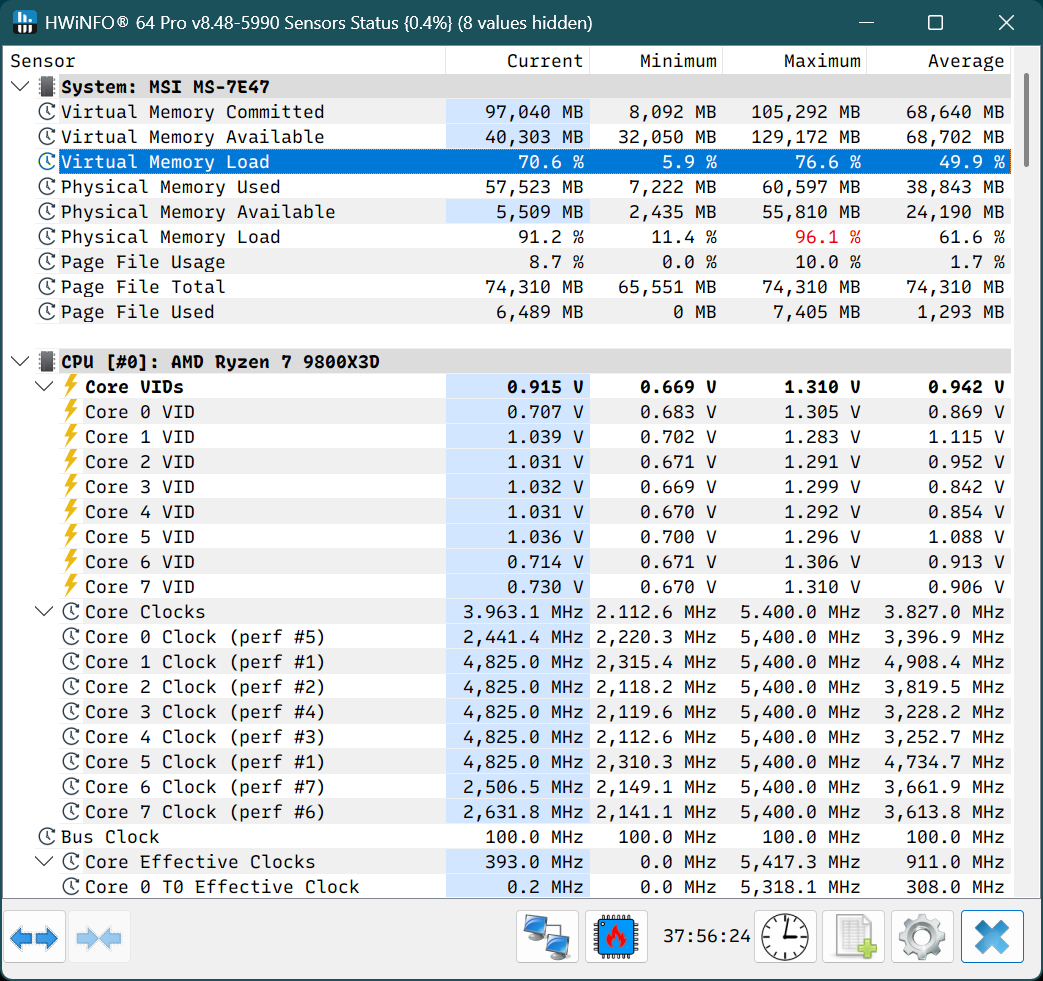Collapse the Core VIDs subgroup
This screenshot has width=1043, height=981.
pos(44,386)
